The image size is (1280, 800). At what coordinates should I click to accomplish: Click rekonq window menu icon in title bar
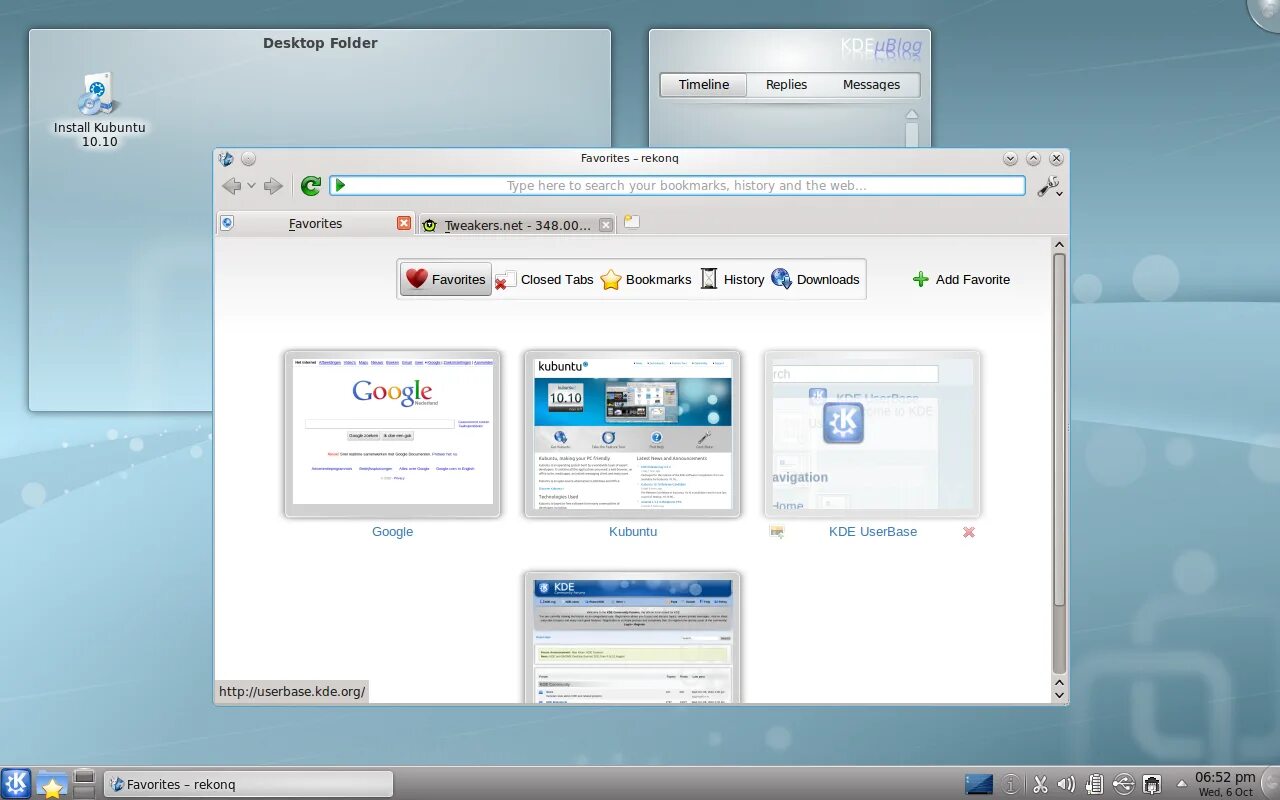[226, 158]
